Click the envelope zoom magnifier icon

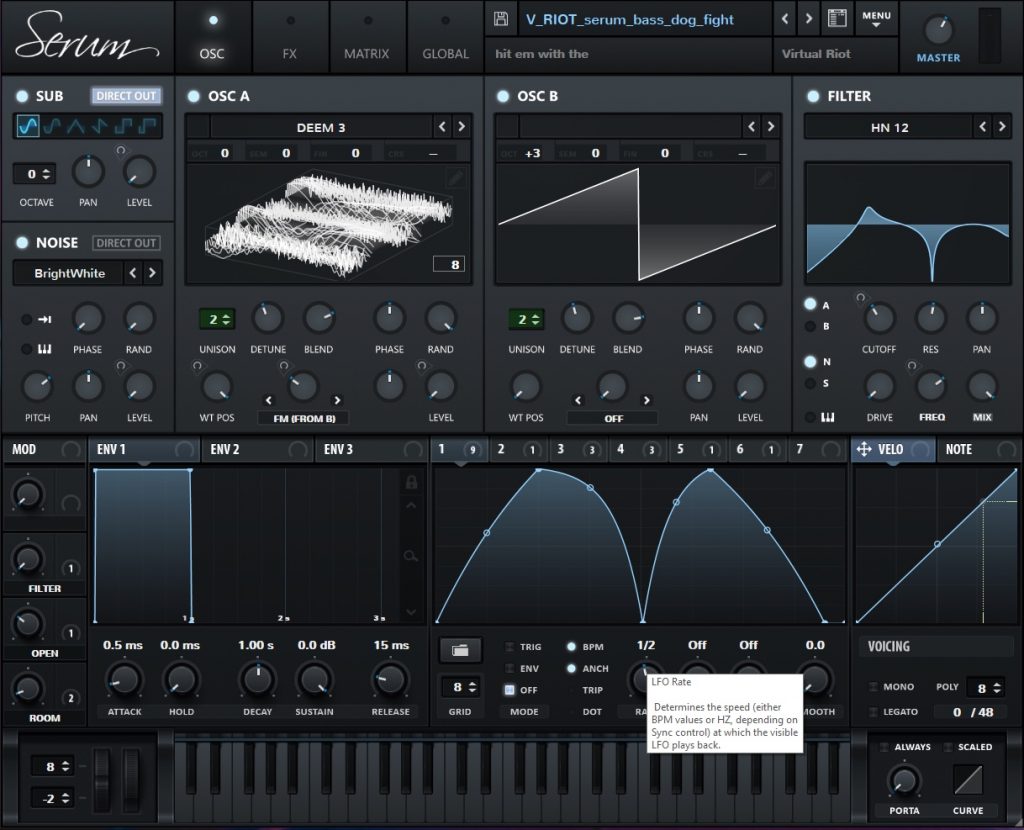pos(410,556)
